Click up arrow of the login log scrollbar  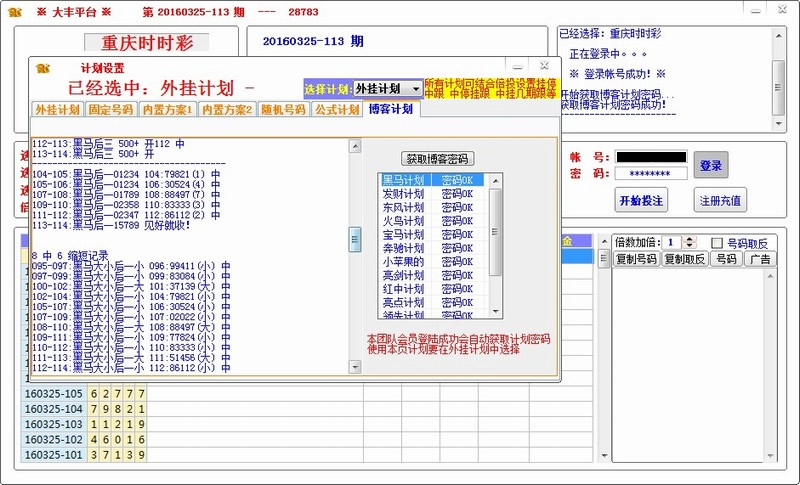778,36
